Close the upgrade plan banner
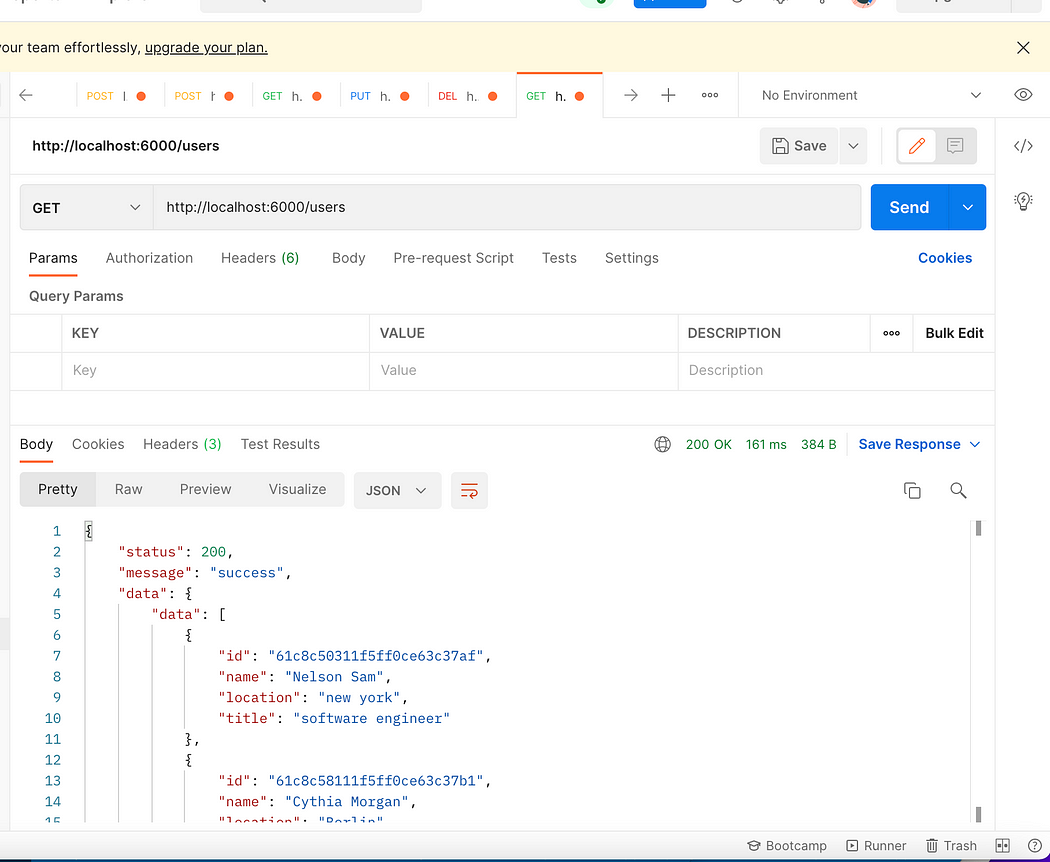 point(1023,48)
